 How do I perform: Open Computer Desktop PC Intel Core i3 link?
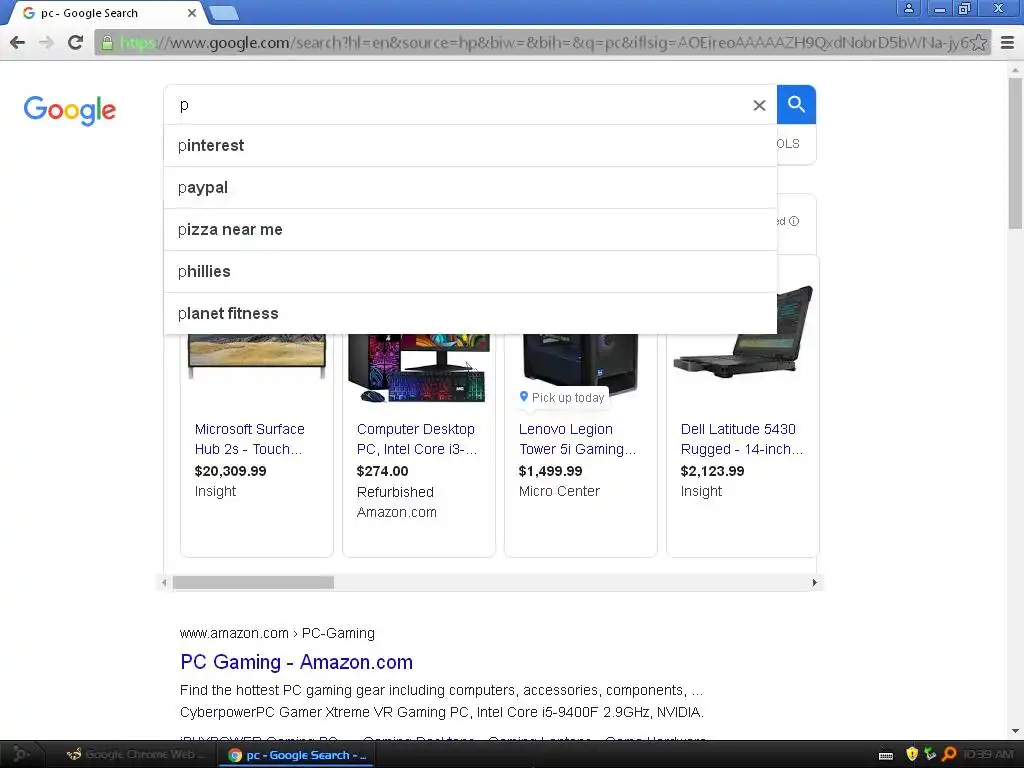coord(417,439)
